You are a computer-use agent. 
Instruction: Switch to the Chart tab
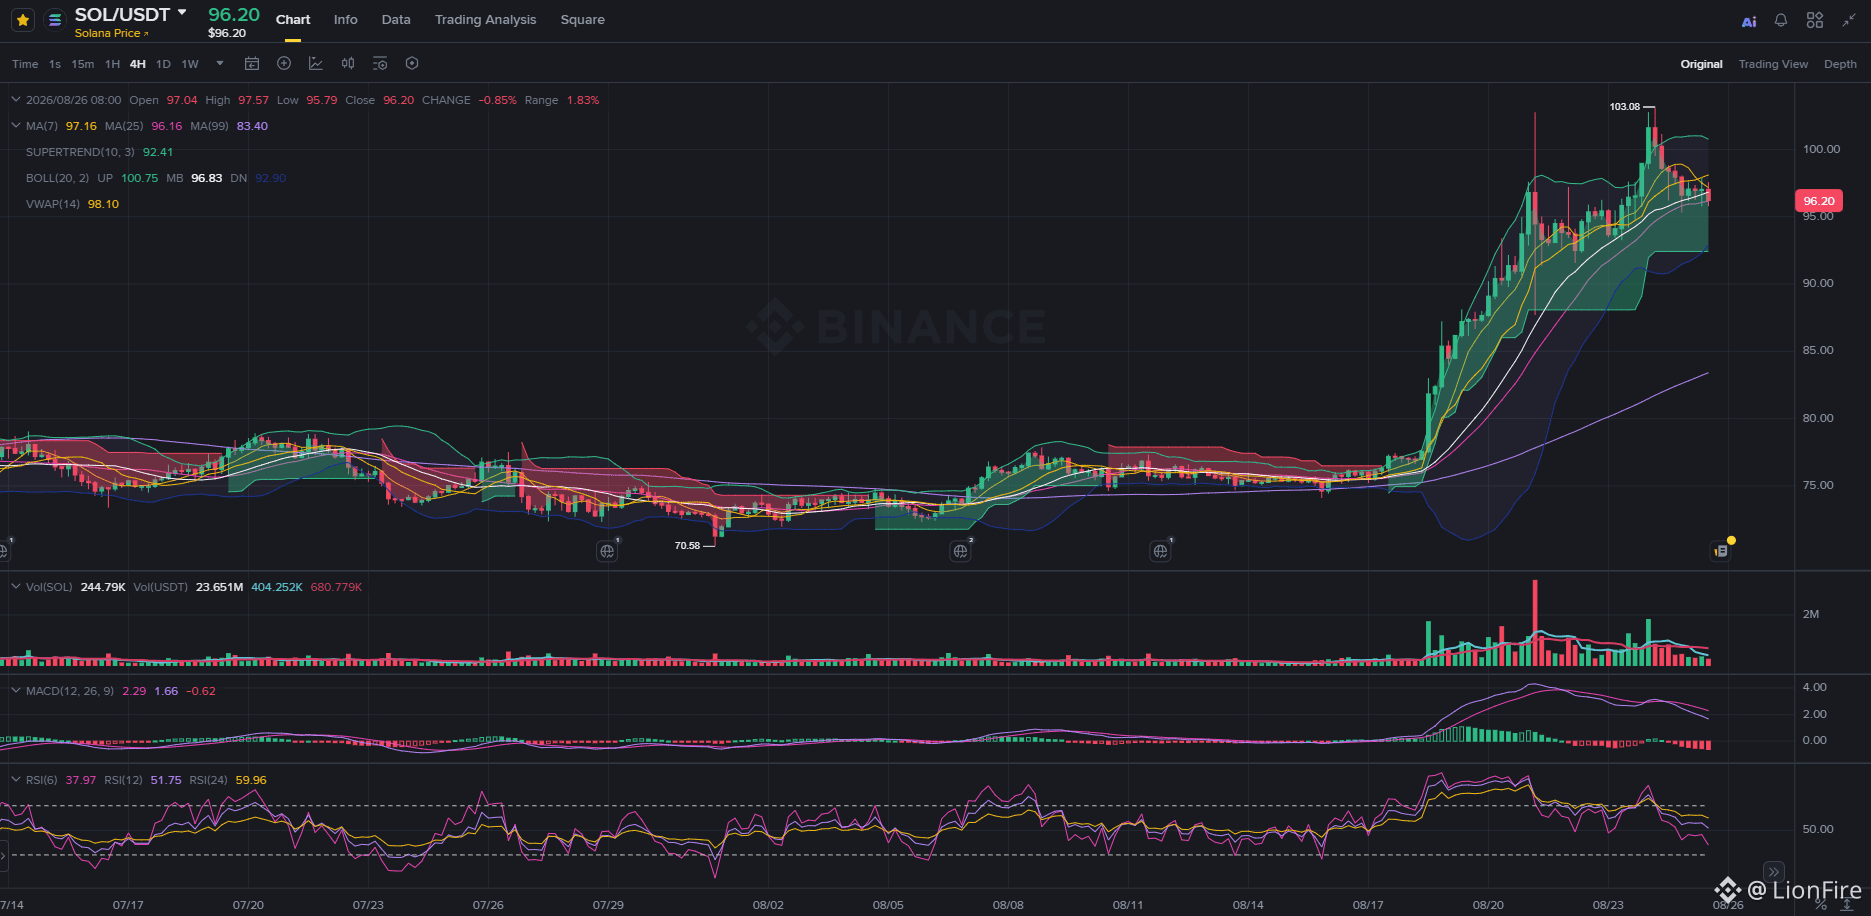[293, 20]
